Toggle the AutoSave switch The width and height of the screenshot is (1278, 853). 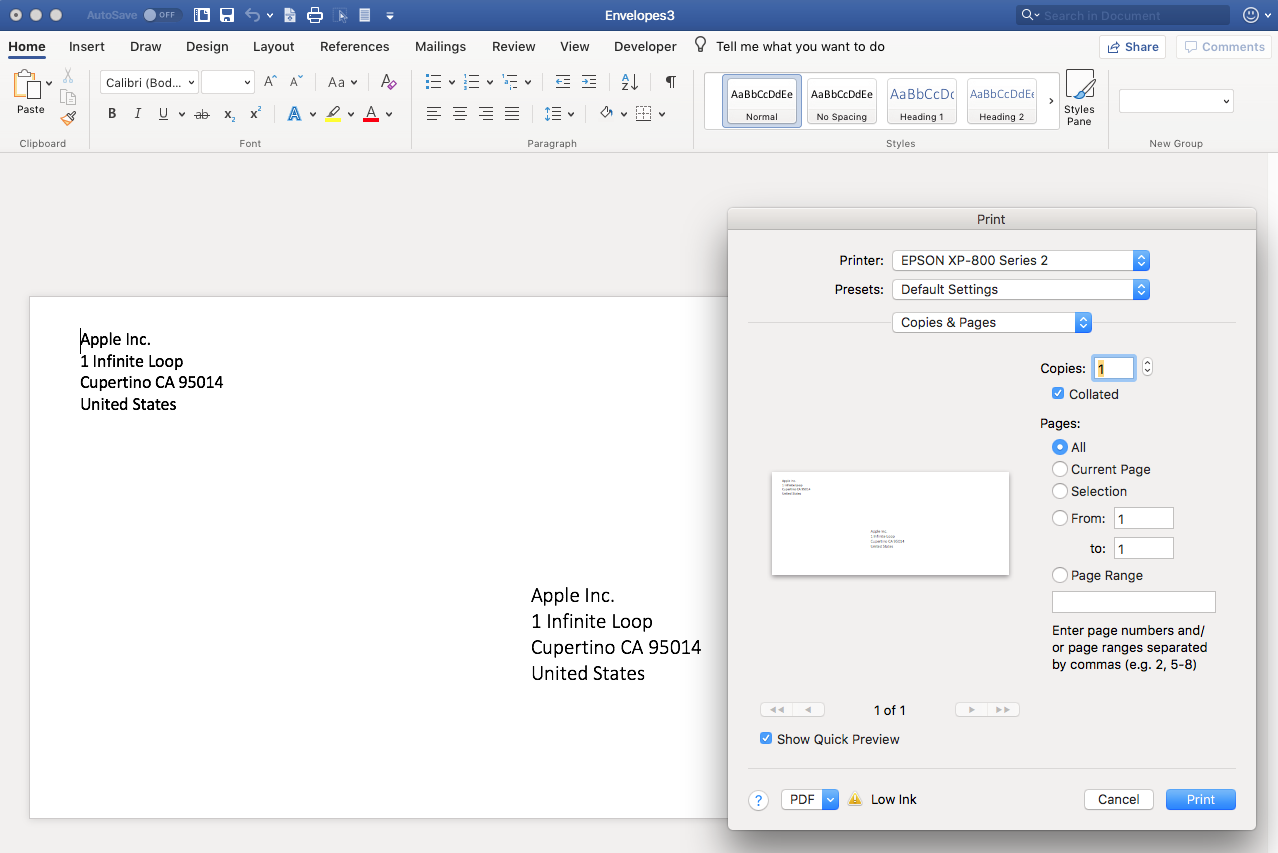pyautogui.click(x=161, y=15)
